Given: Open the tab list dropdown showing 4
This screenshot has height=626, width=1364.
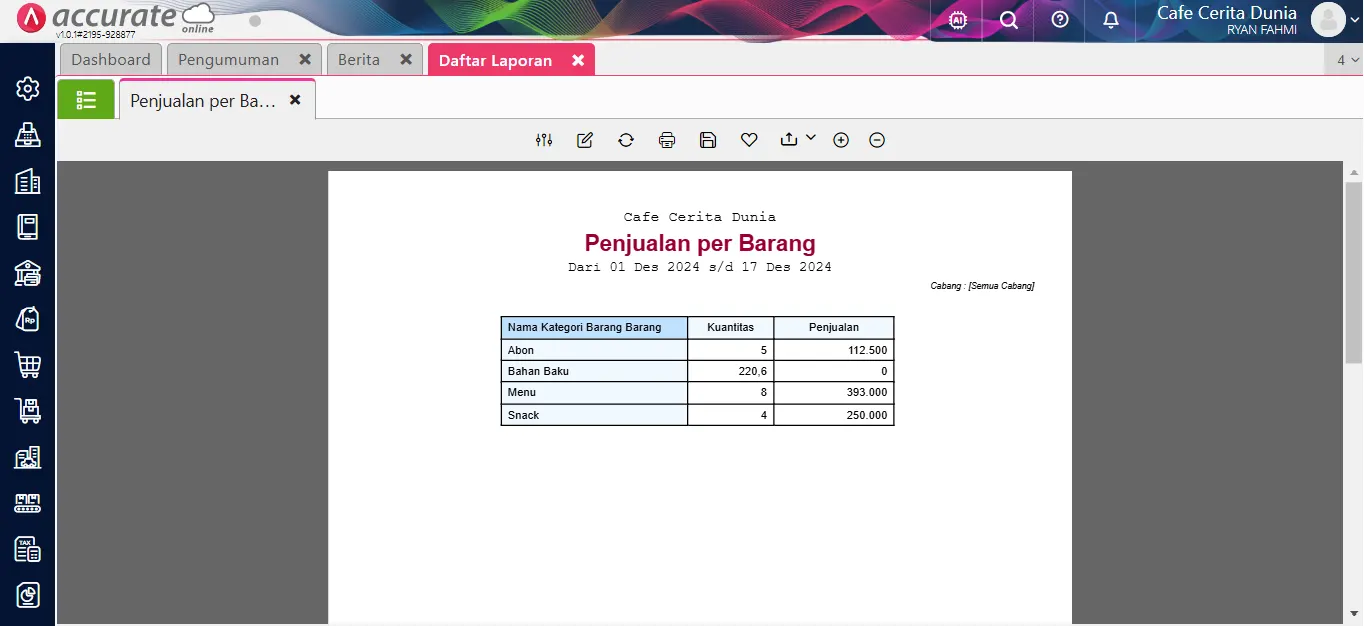Looking at the screenshot, I should pos(1345,59).
